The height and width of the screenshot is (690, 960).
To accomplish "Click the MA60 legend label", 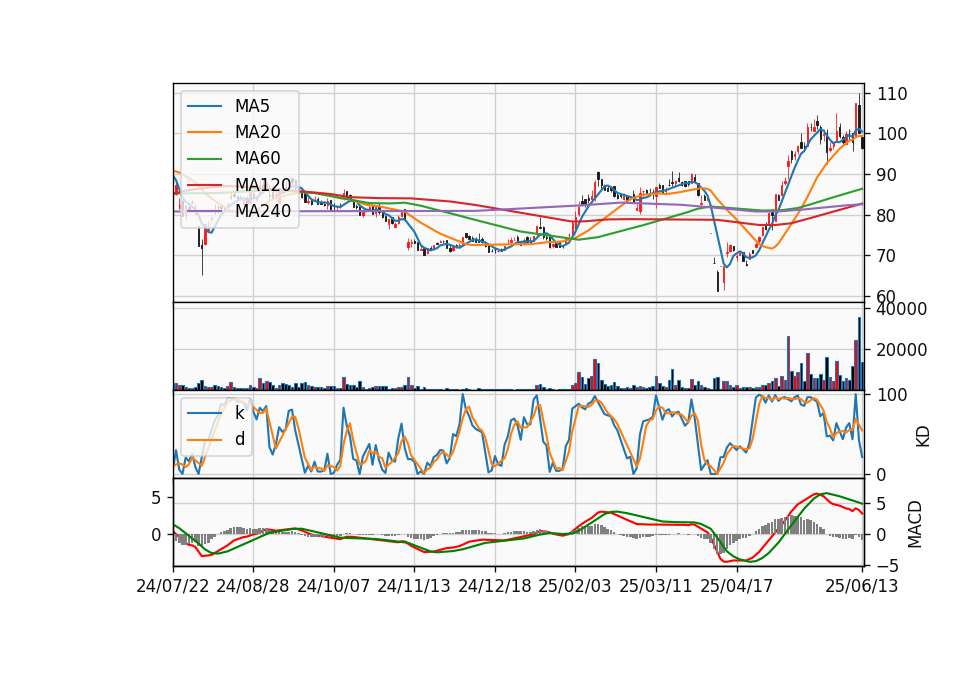I will coord(257,158).
